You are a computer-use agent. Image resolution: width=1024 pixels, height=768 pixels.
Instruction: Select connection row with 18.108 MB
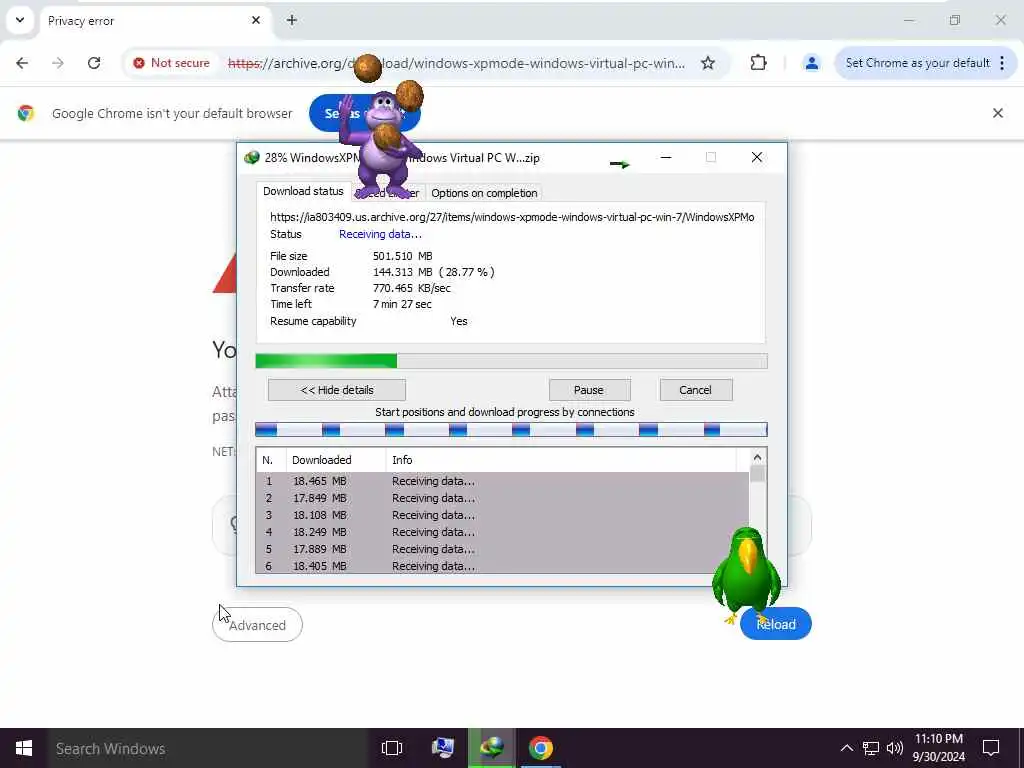click(502, 515)
